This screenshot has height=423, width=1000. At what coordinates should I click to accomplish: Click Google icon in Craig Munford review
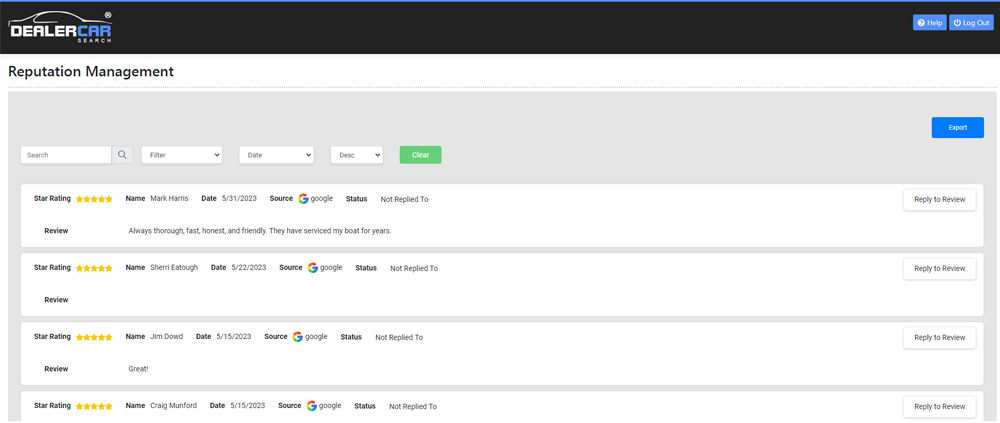point(312,406)
